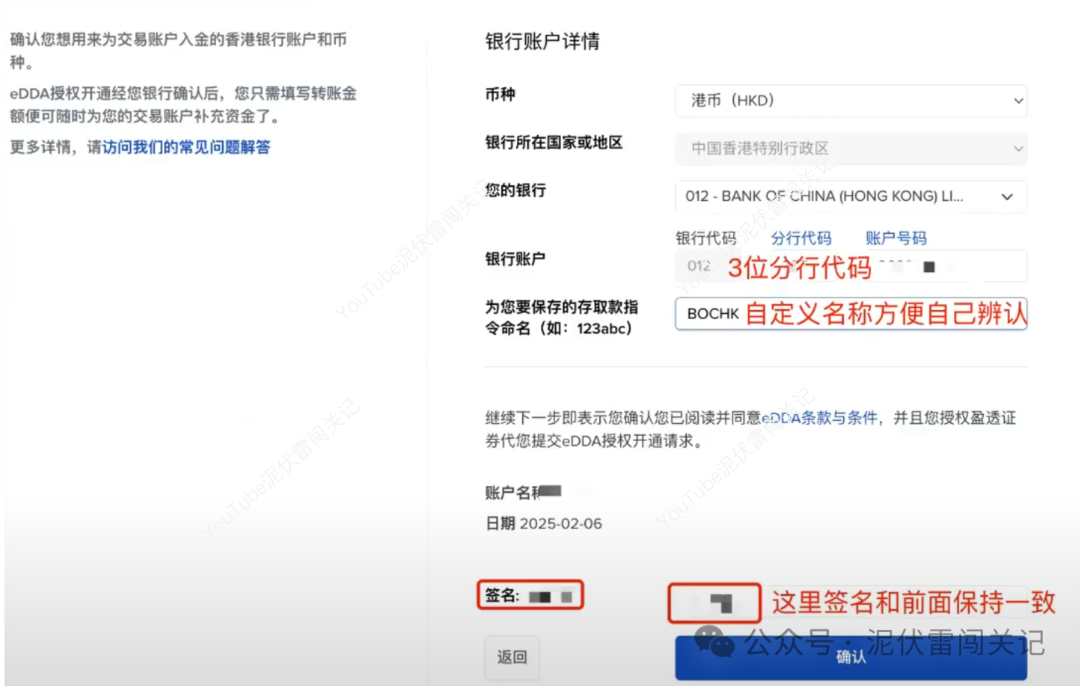This screenshot has width=1080, height=686.
Task: Click the chevron on the HKD currency selector
Action: tap(1019, 100)
